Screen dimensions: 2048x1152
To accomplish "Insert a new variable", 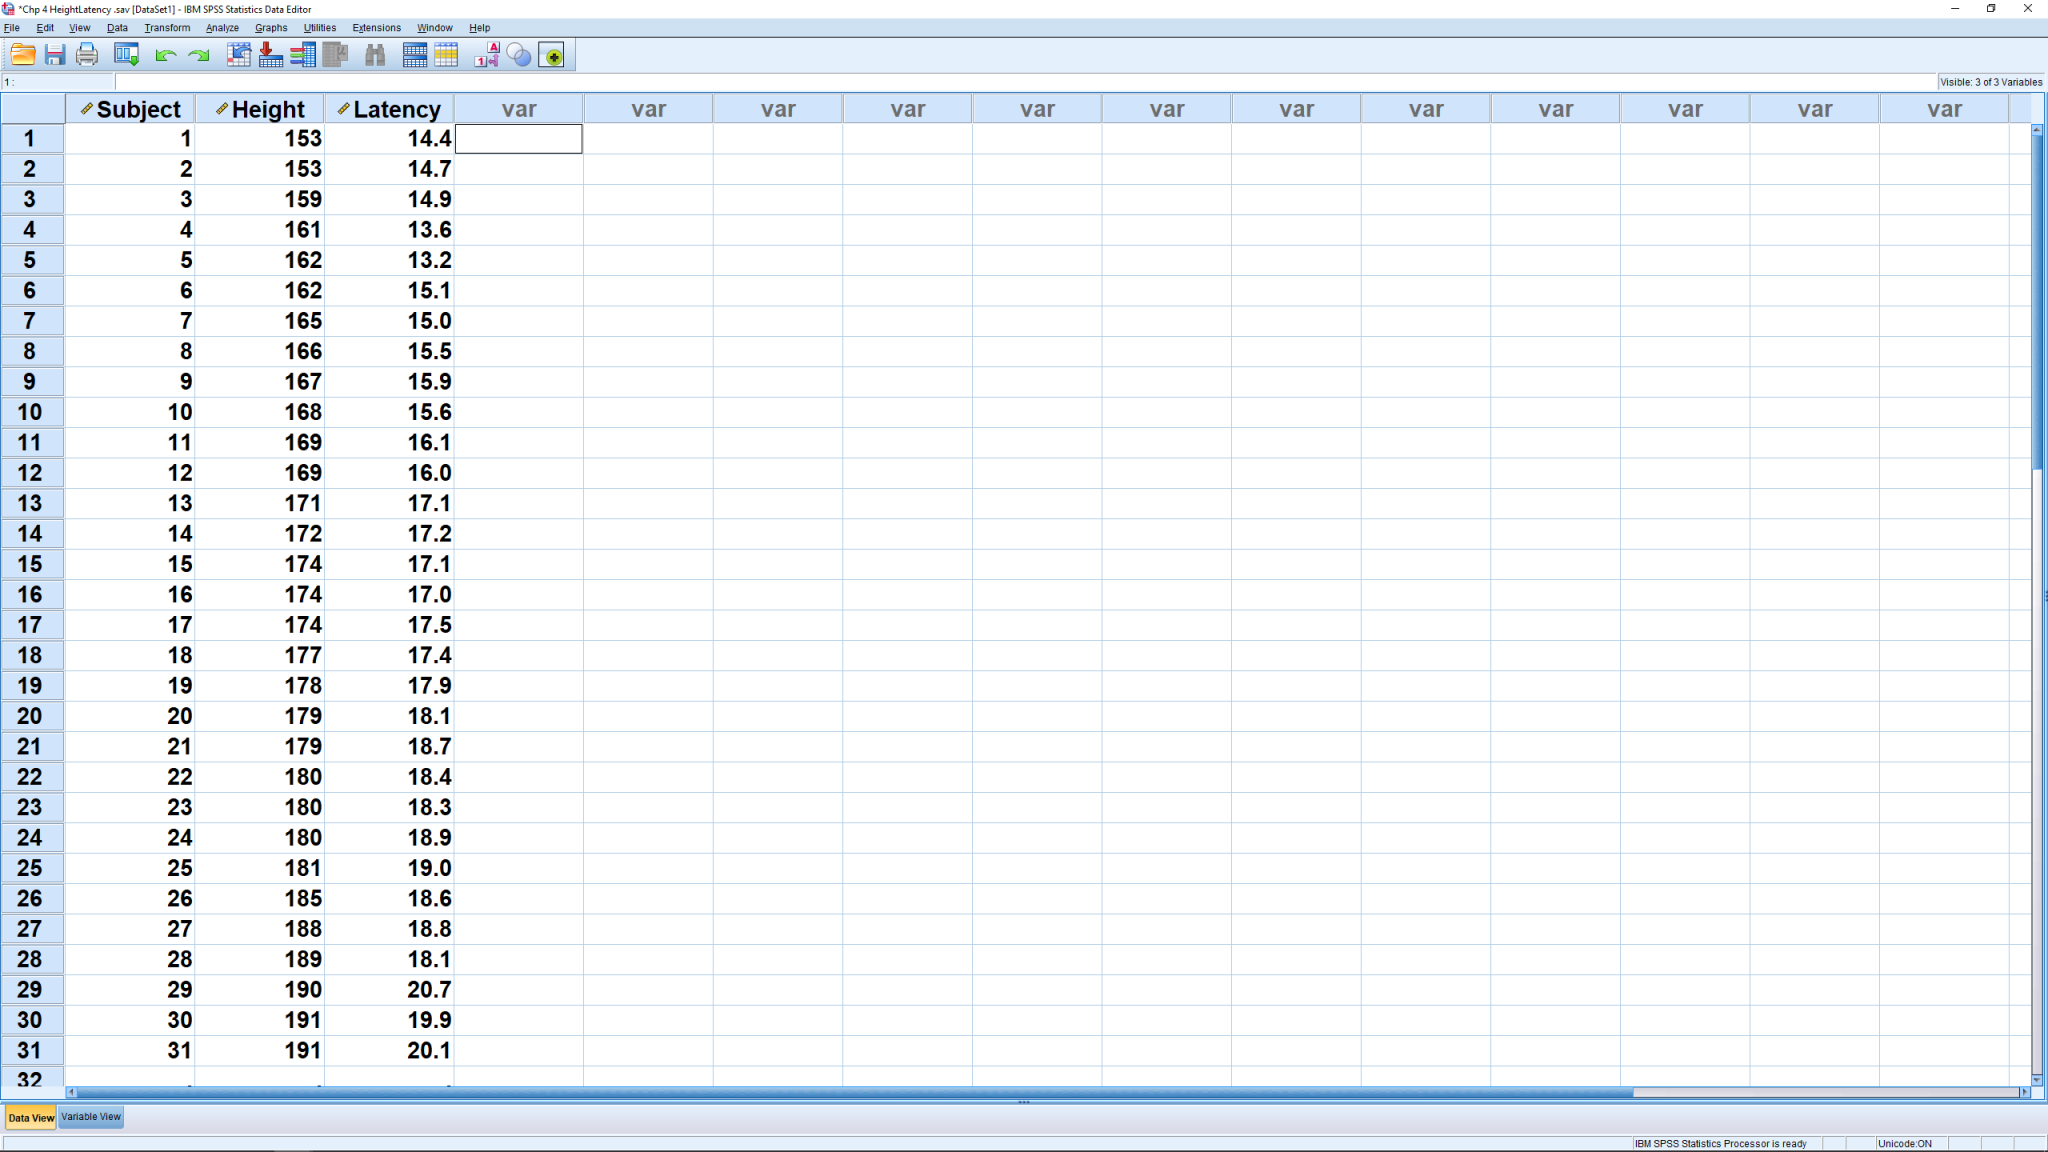I will pos(446,55).
